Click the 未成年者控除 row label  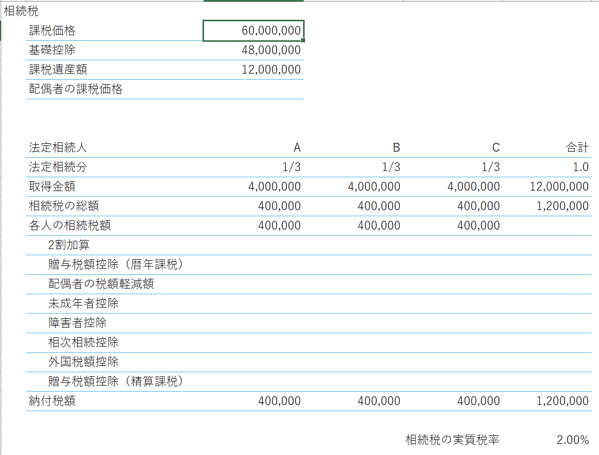pos(83,303)
